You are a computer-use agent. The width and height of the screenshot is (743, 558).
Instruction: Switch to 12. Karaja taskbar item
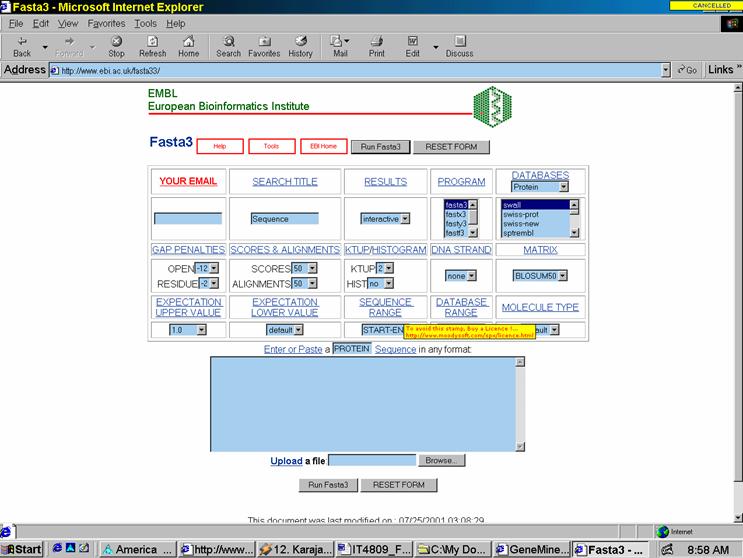(295, 549)
